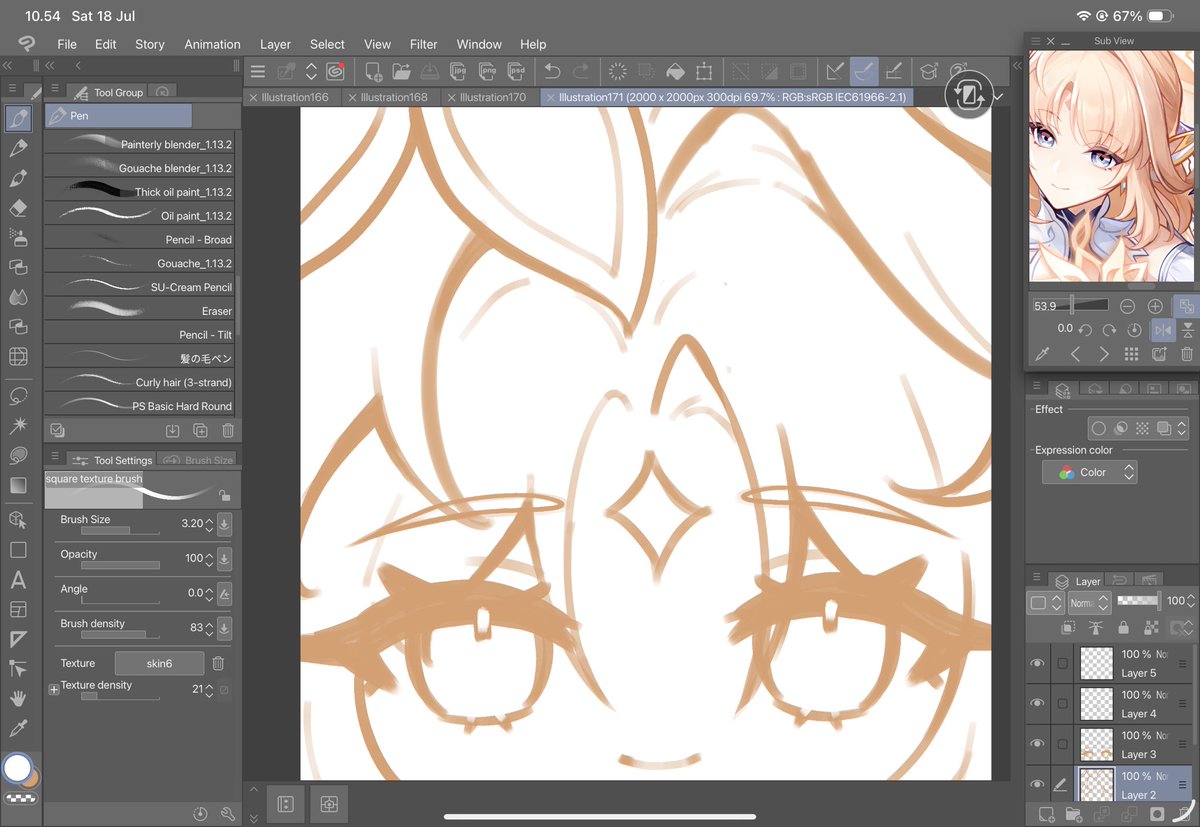Select the Painterly blender_1.13.2 brush

(138, 144)
